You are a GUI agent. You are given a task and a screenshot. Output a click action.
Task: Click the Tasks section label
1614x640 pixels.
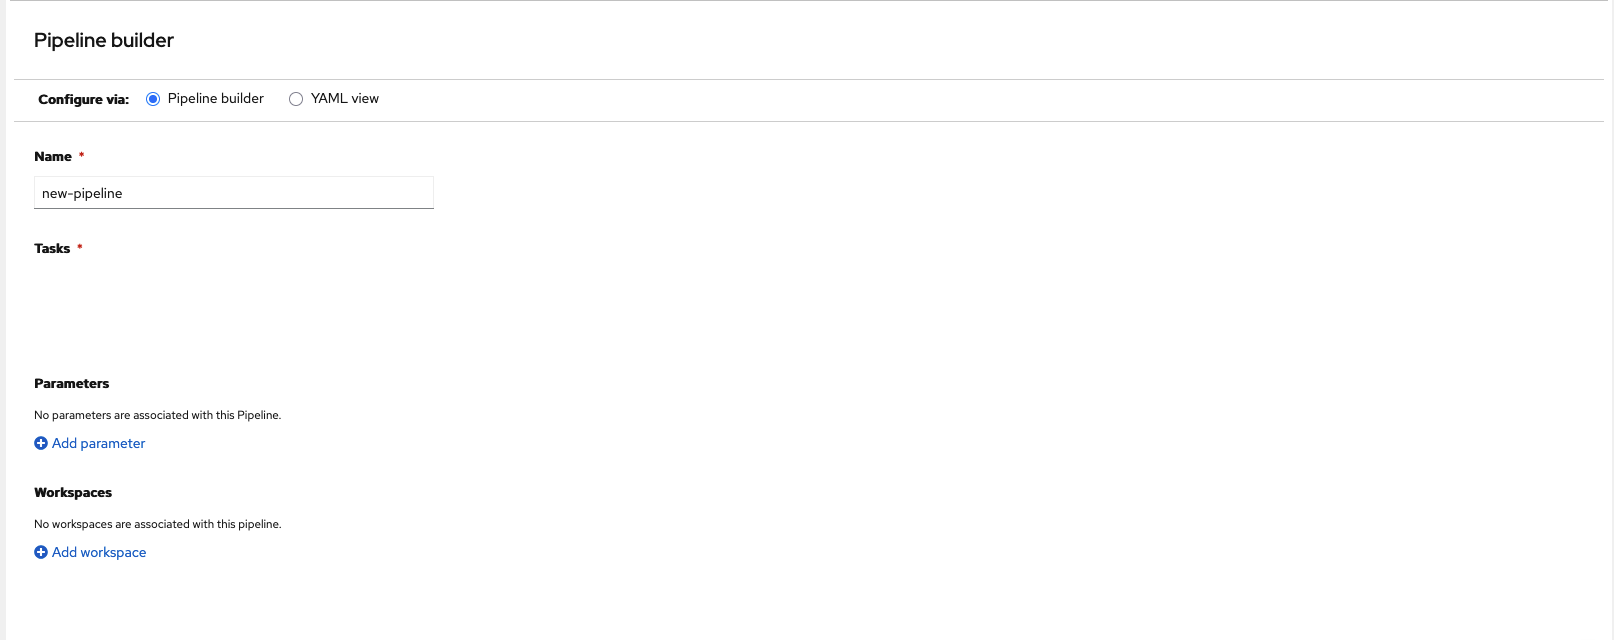tap(52, 248)
